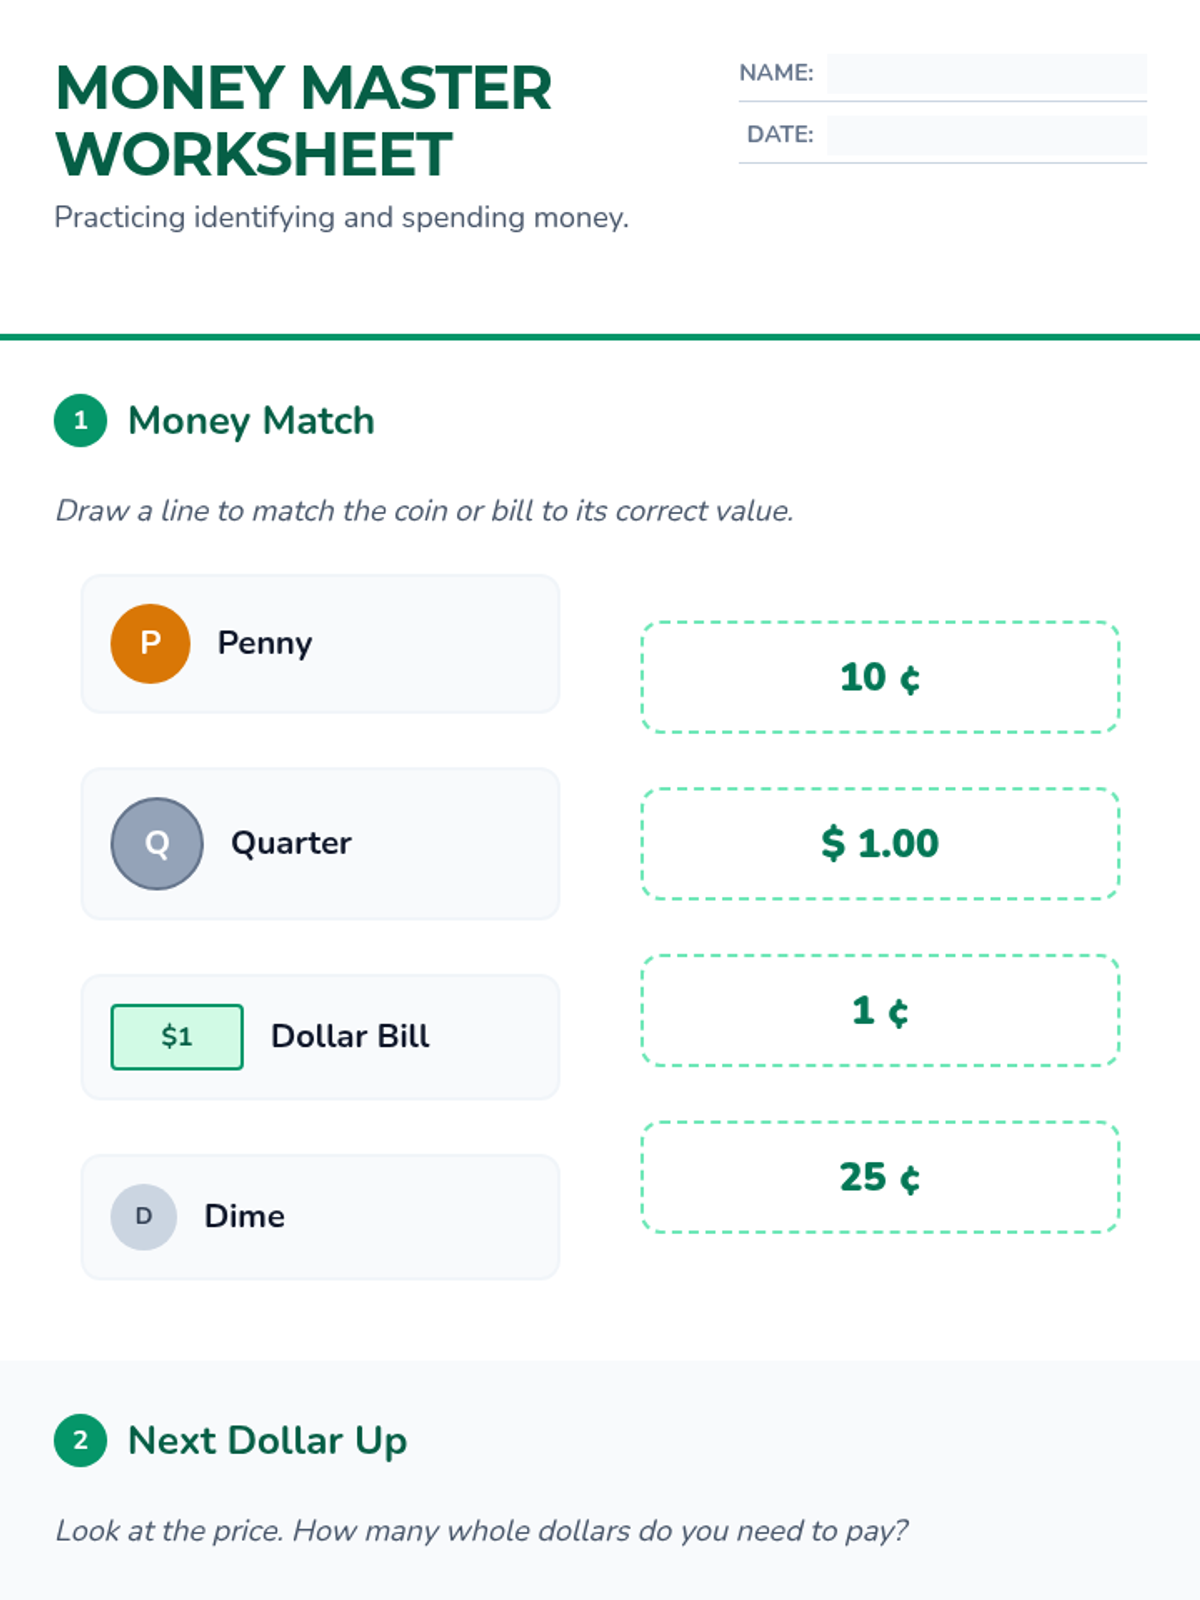Click the Money Match heading
Image resolution: width=1200 pixels, height=1600 pixels.
(x=251, y=421)
